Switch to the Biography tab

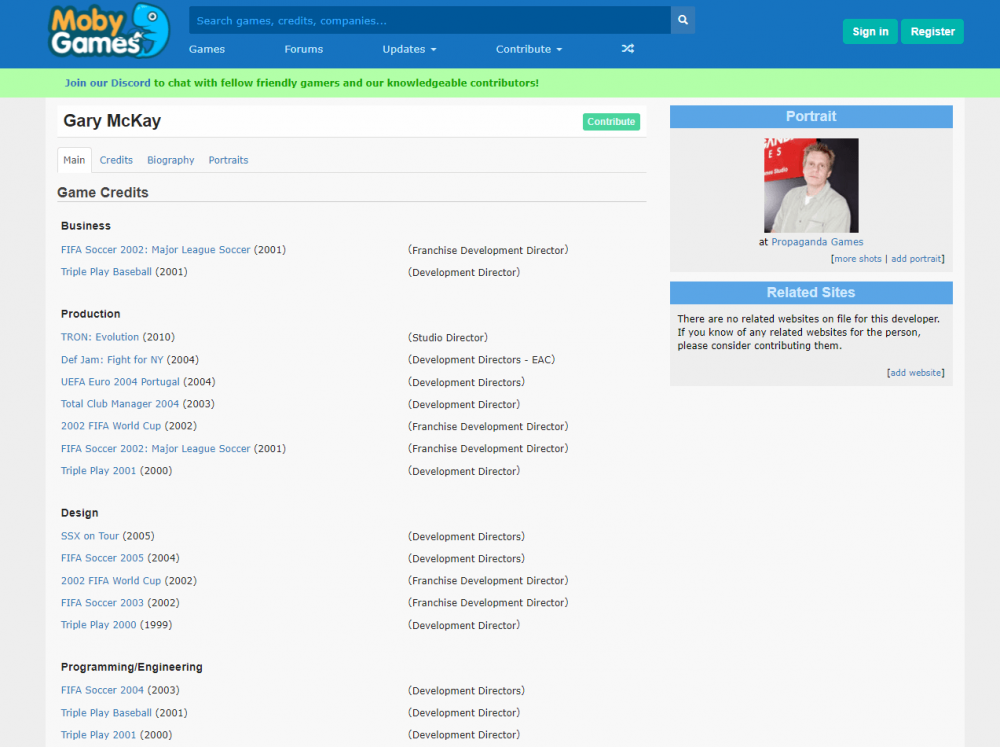[171, 160]
